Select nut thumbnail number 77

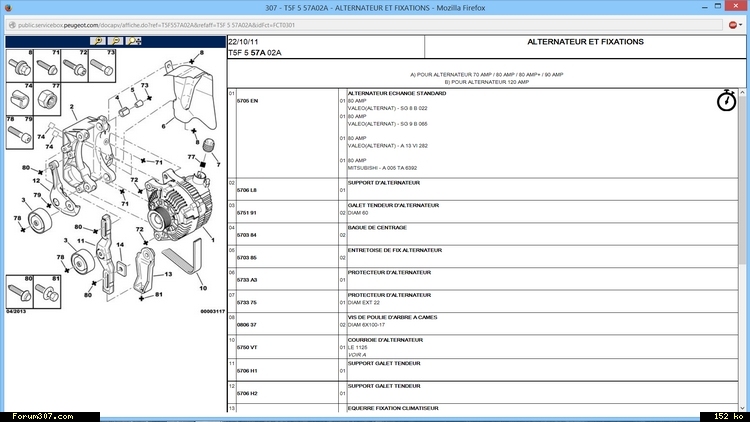(x=46, y=100)
